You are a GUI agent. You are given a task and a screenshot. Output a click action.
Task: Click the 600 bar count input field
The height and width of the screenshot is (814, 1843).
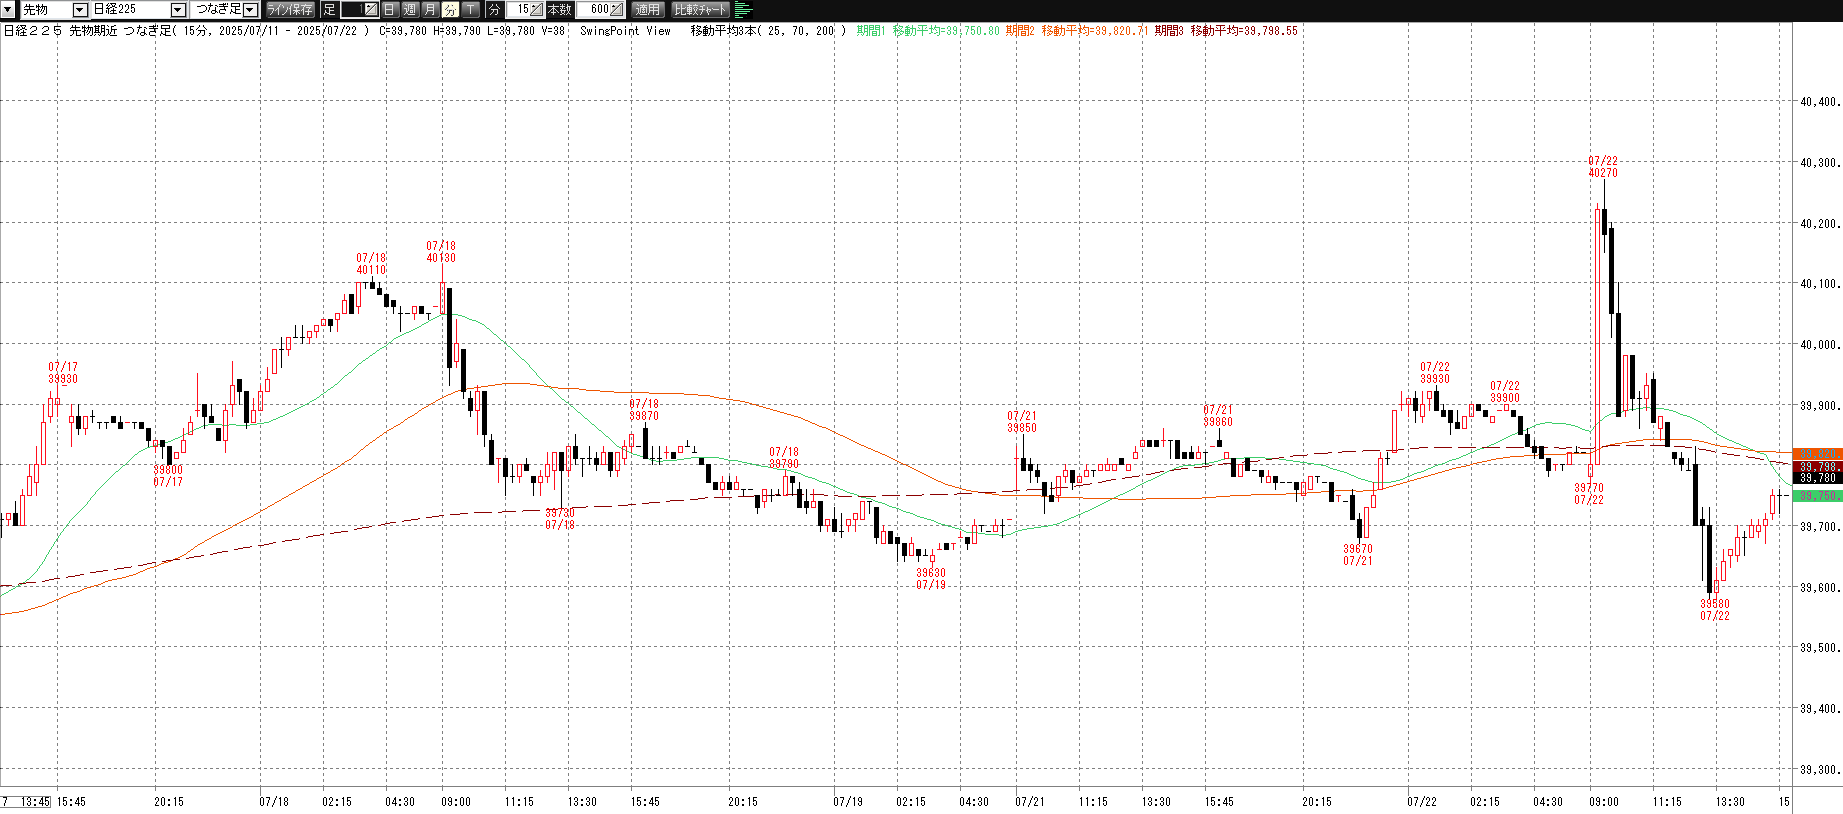click(x=595, y=10)
